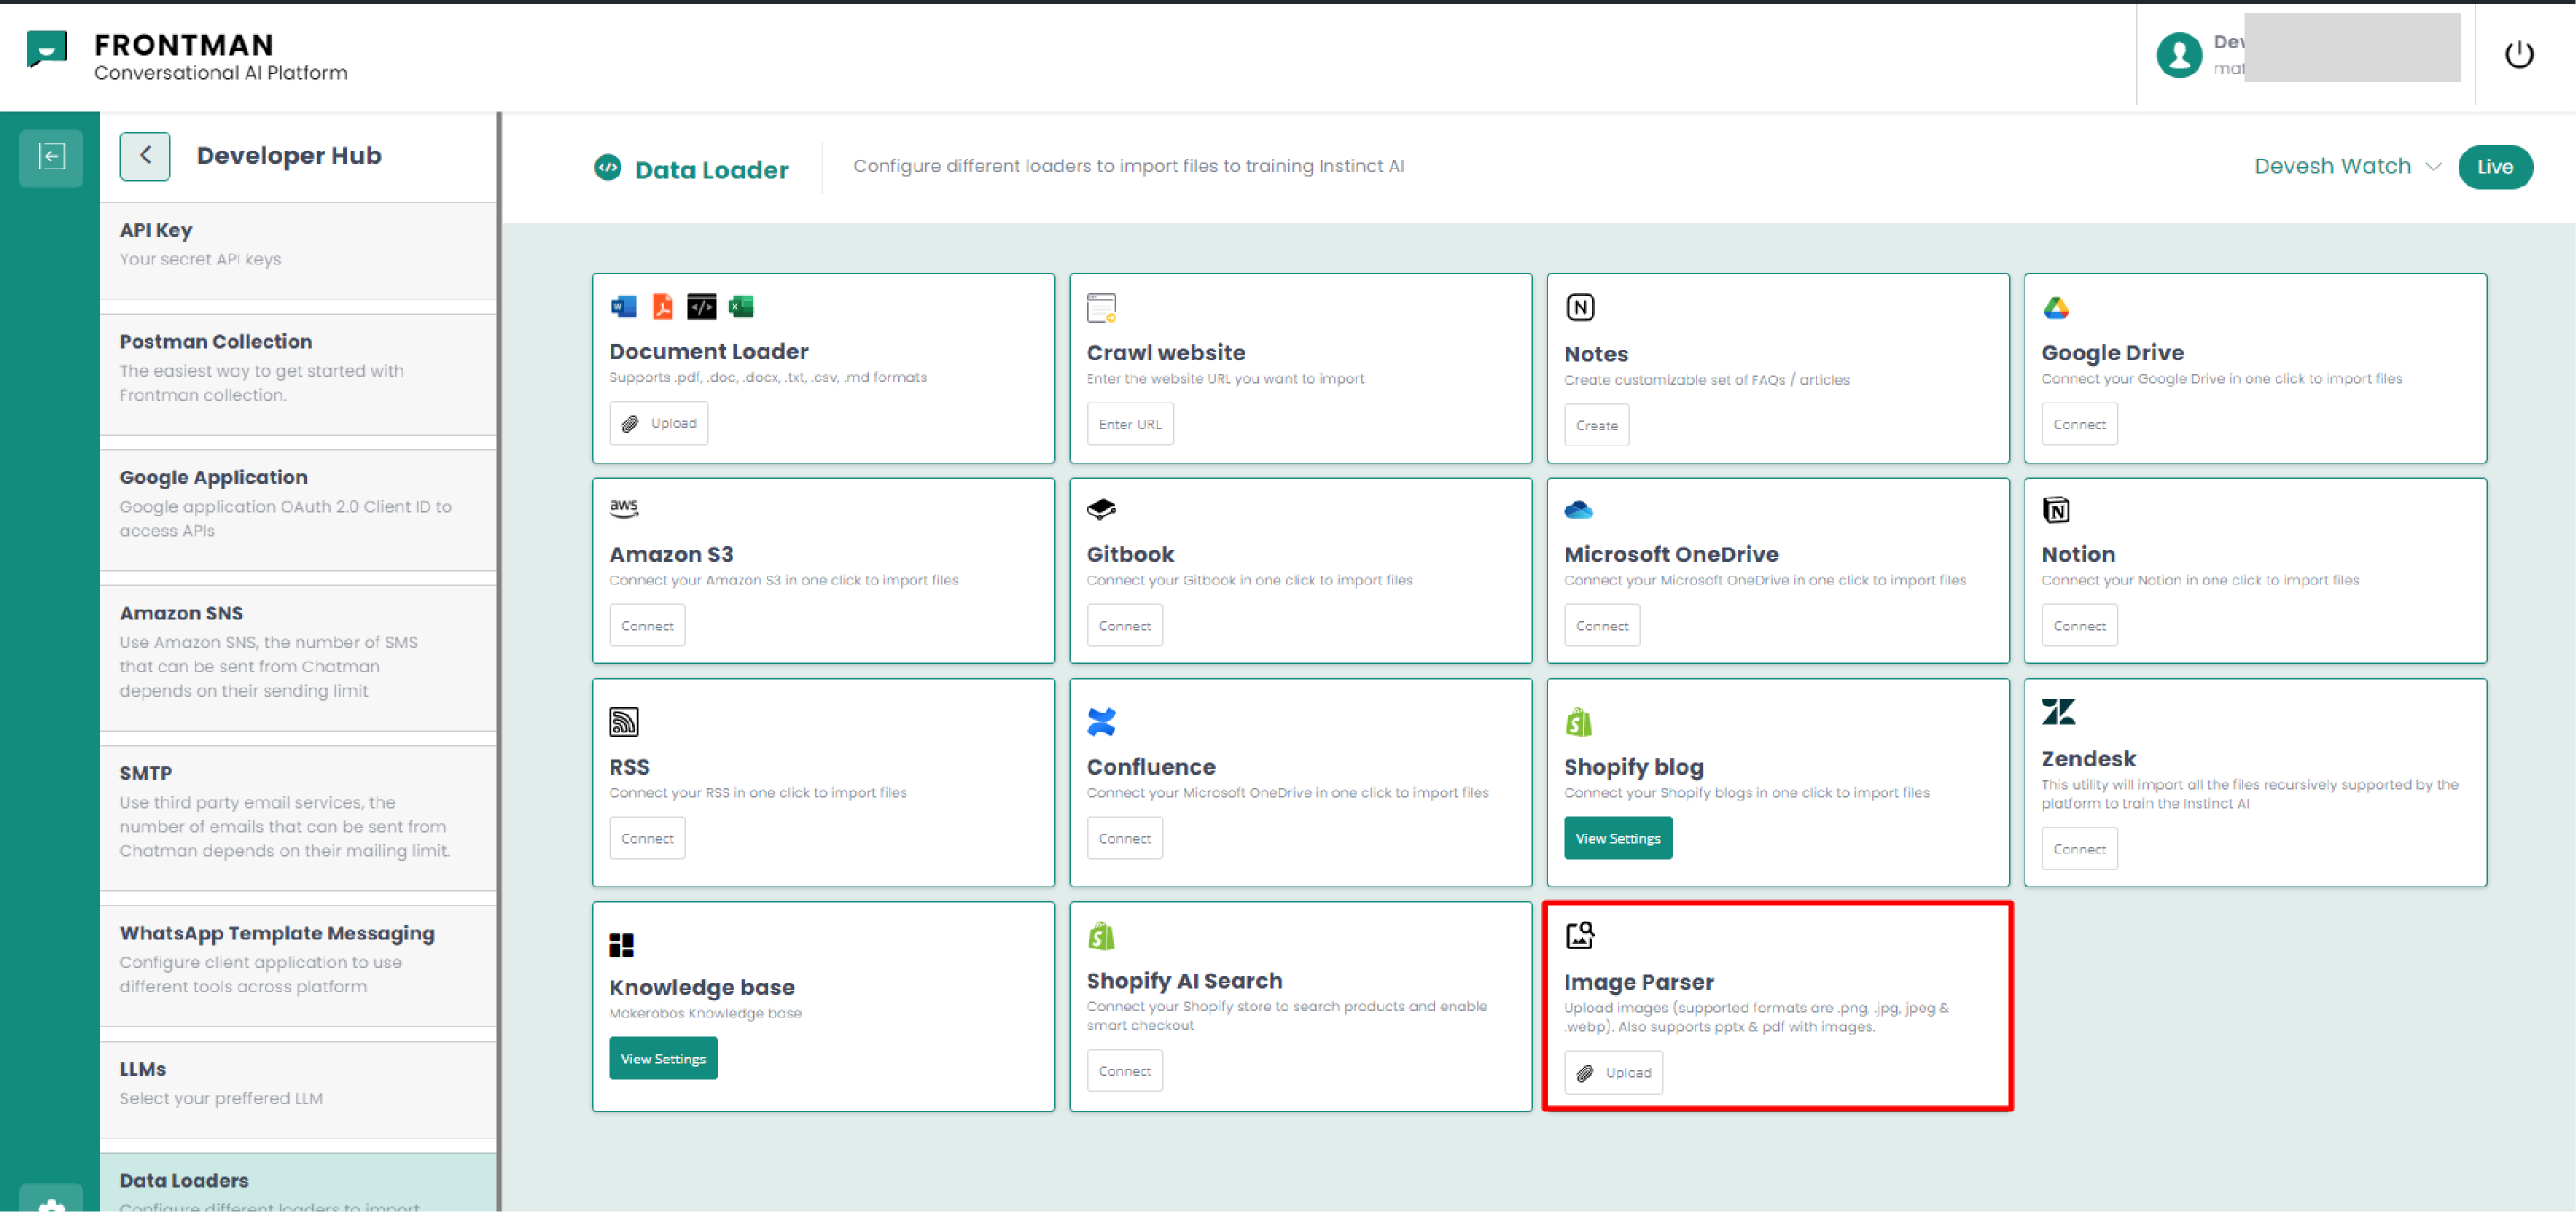Connect Shopify AI Search
Screen dimensions: 2576x1212
pos(1124,1071)
